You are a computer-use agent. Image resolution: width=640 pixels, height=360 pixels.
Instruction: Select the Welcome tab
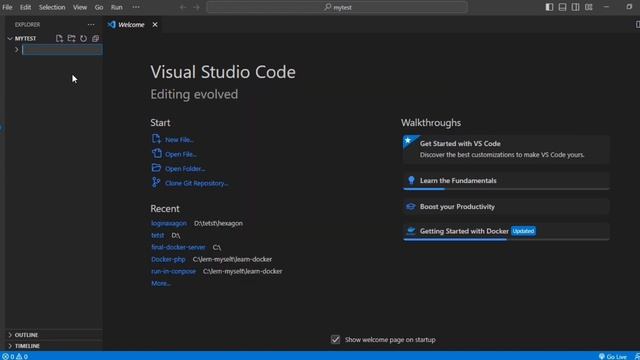[x=131, y=24]
